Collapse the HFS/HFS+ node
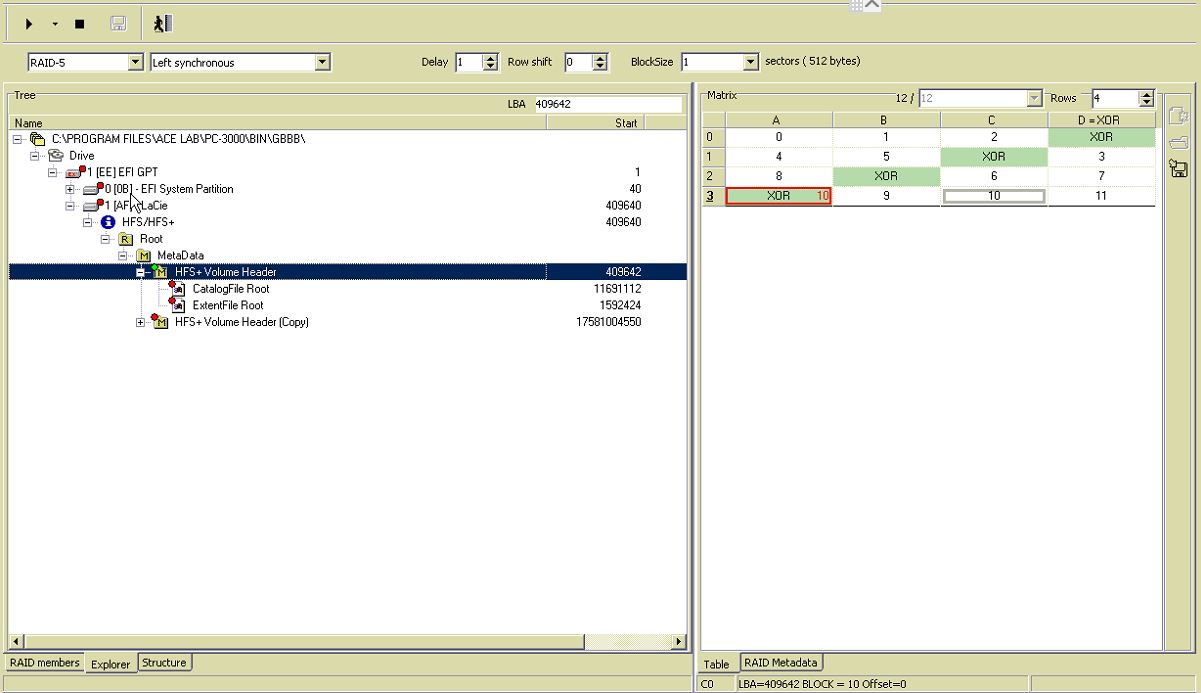 click(87, 222)
